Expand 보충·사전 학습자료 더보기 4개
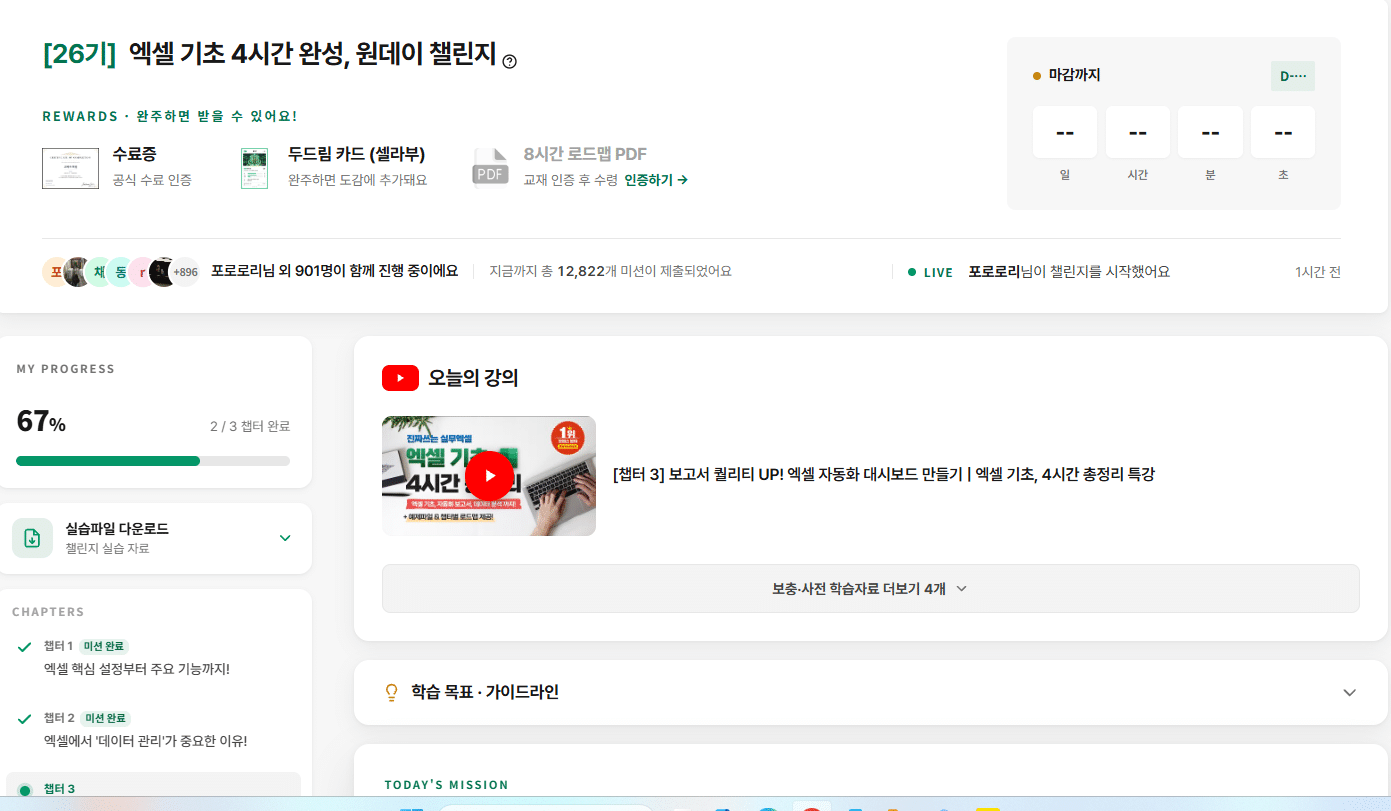This screenshot has width=1391, height=811. (870, 589)
